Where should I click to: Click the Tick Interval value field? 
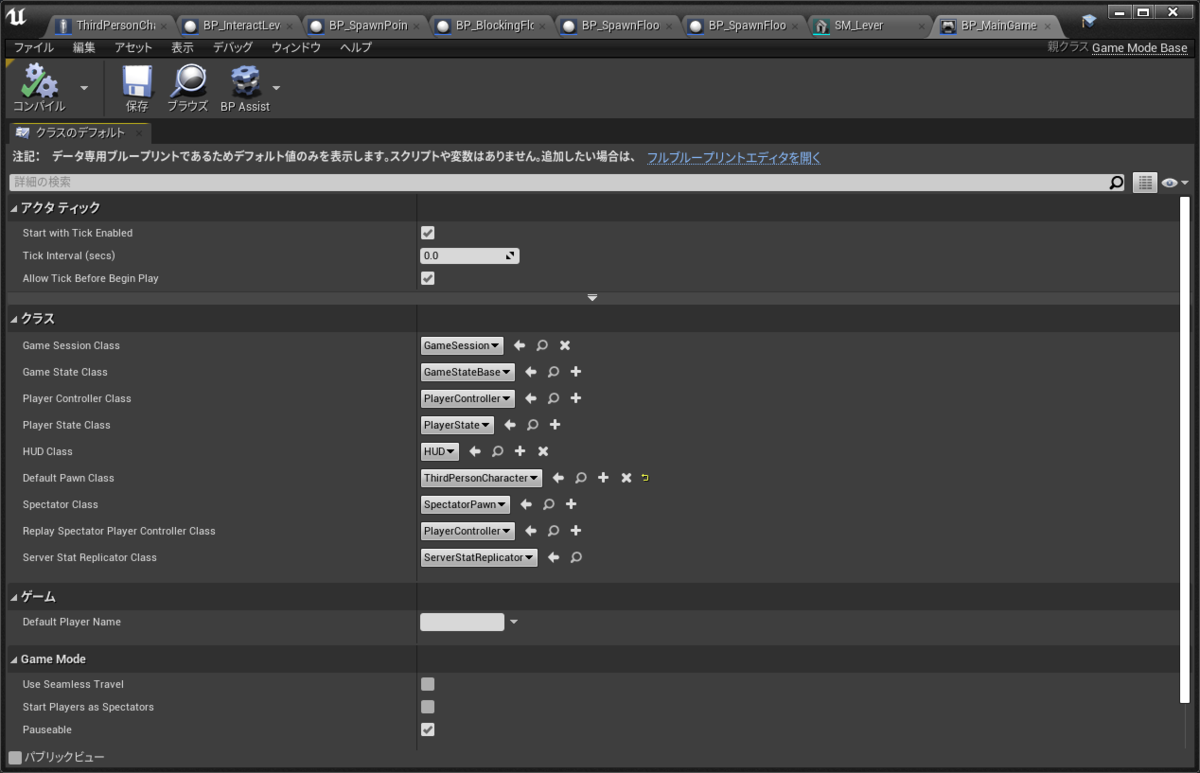(x=469, y=256)
